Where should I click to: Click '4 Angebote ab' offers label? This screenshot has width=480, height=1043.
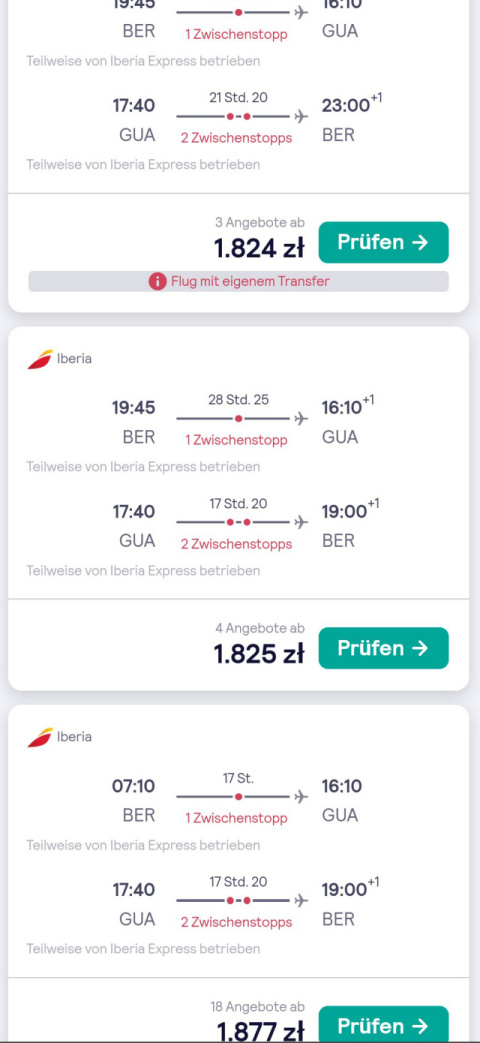click(x=259, y=628)
